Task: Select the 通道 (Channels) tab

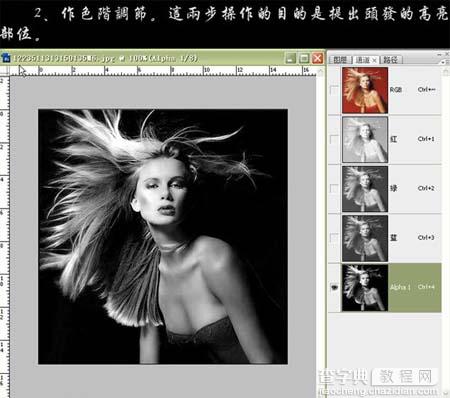Action: tap(362, 60)
